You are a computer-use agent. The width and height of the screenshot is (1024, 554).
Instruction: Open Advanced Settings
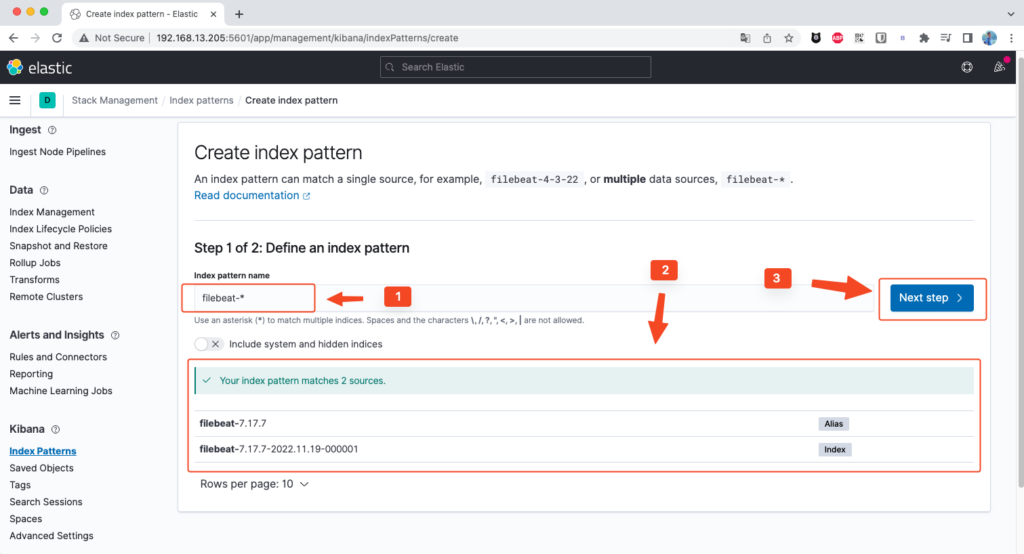[x=51, y=536]
